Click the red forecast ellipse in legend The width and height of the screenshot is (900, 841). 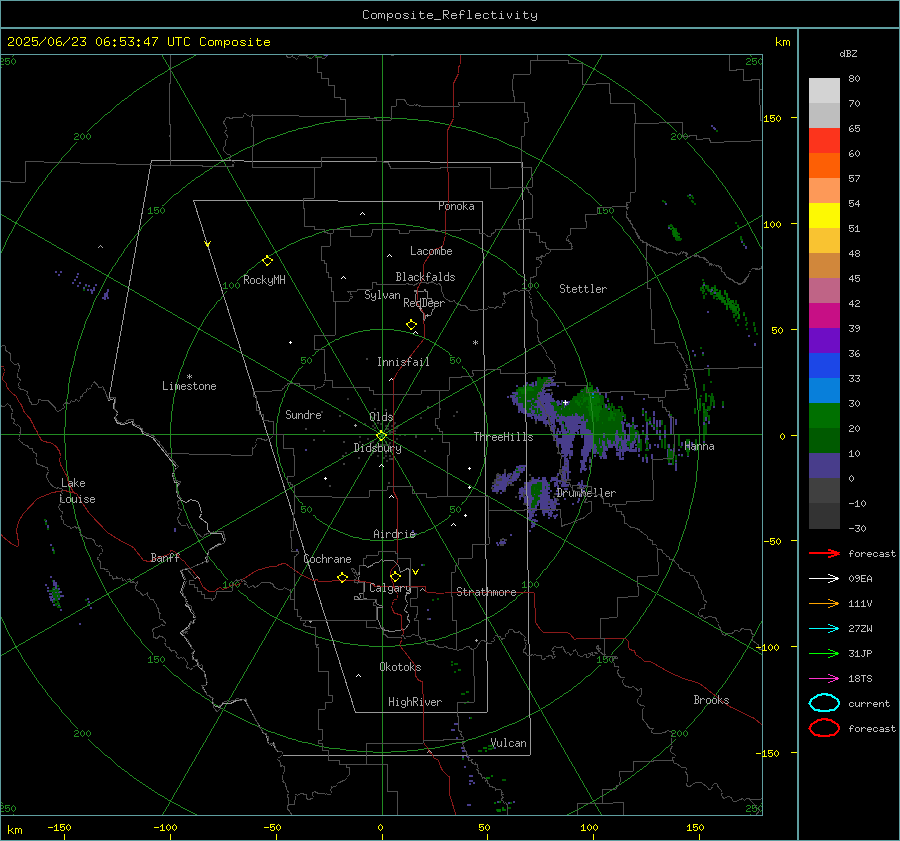click(x=824, y=728)
